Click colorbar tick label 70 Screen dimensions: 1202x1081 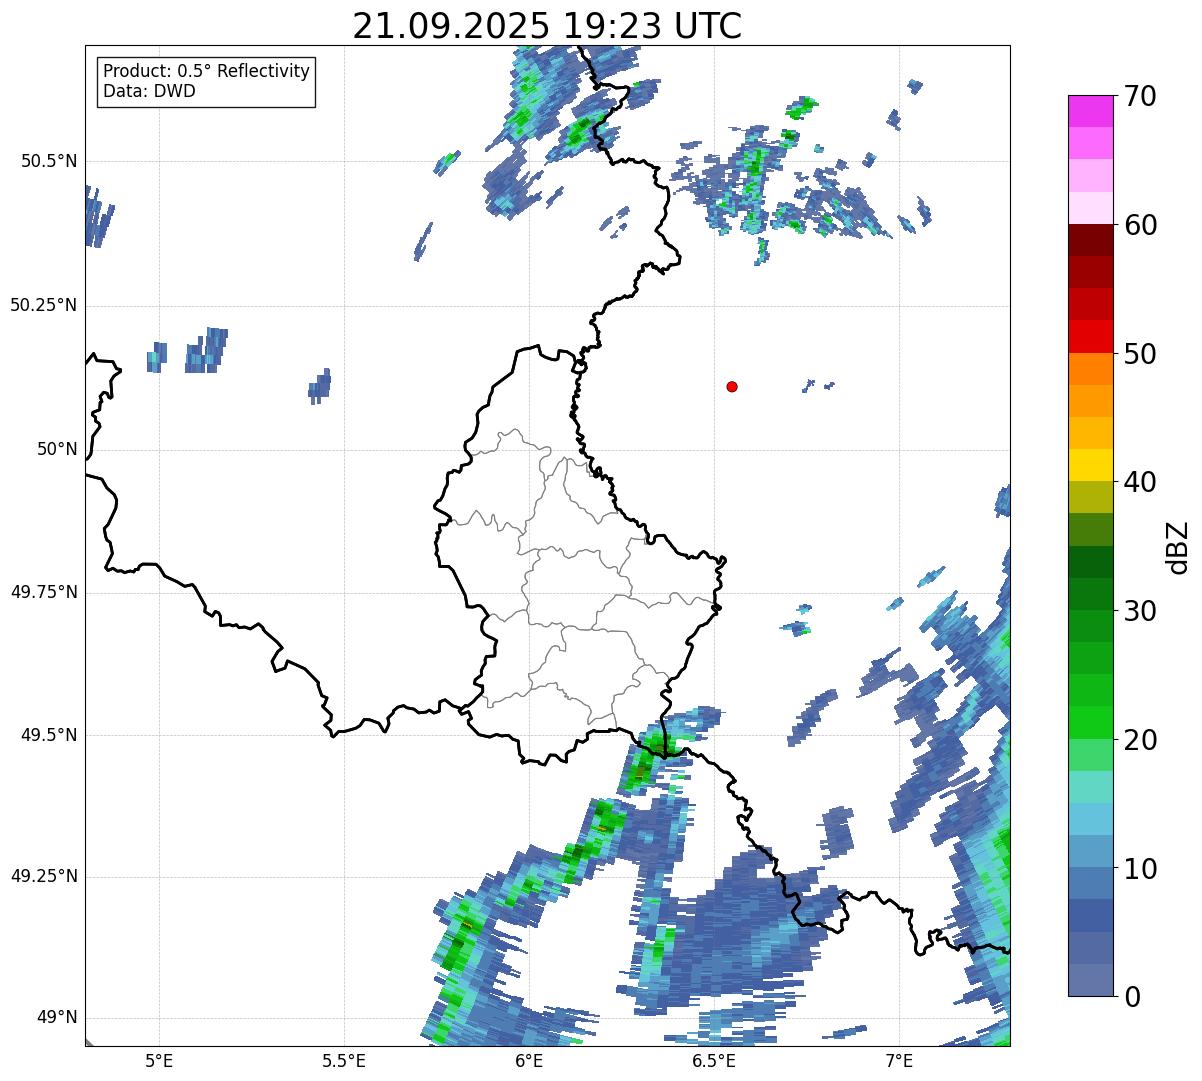click(1139, 96)
